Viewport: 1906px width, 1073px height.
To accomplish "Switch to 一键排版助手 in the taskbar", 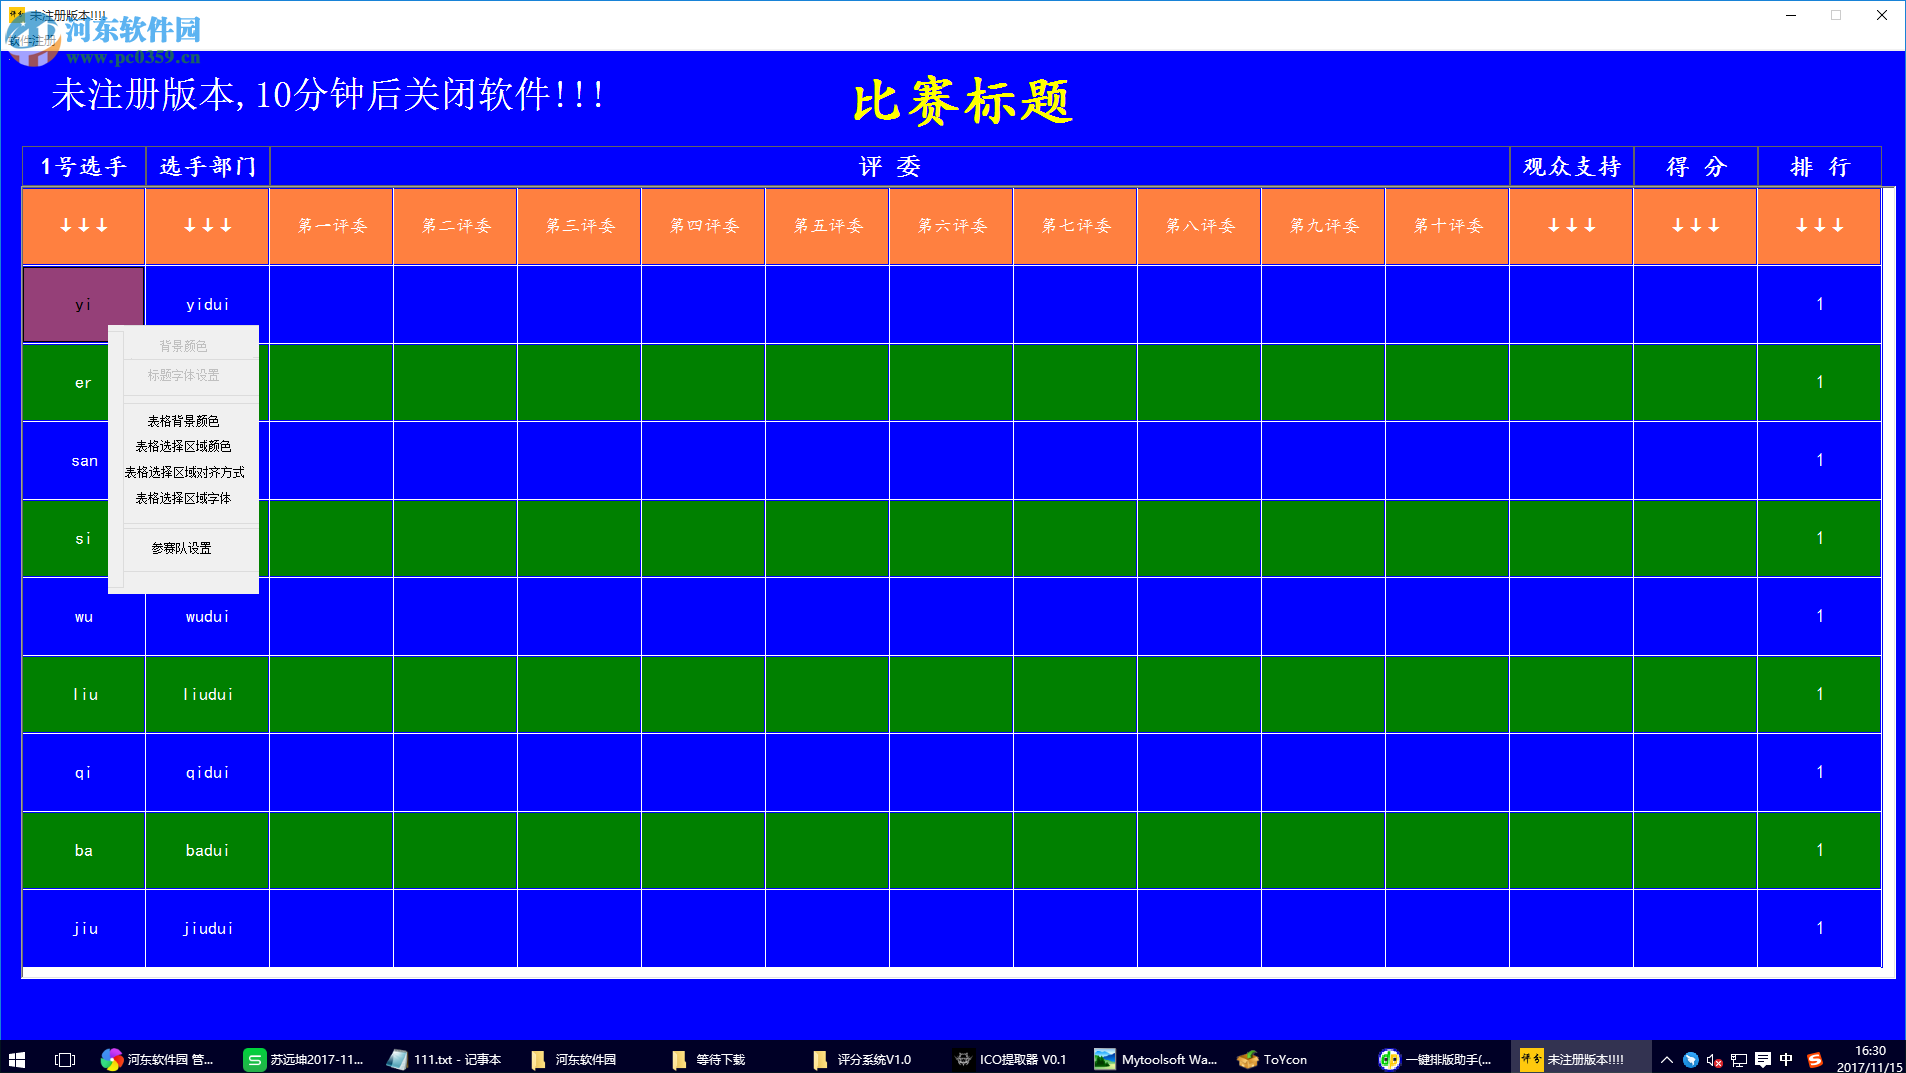I will (1436, 1059).
